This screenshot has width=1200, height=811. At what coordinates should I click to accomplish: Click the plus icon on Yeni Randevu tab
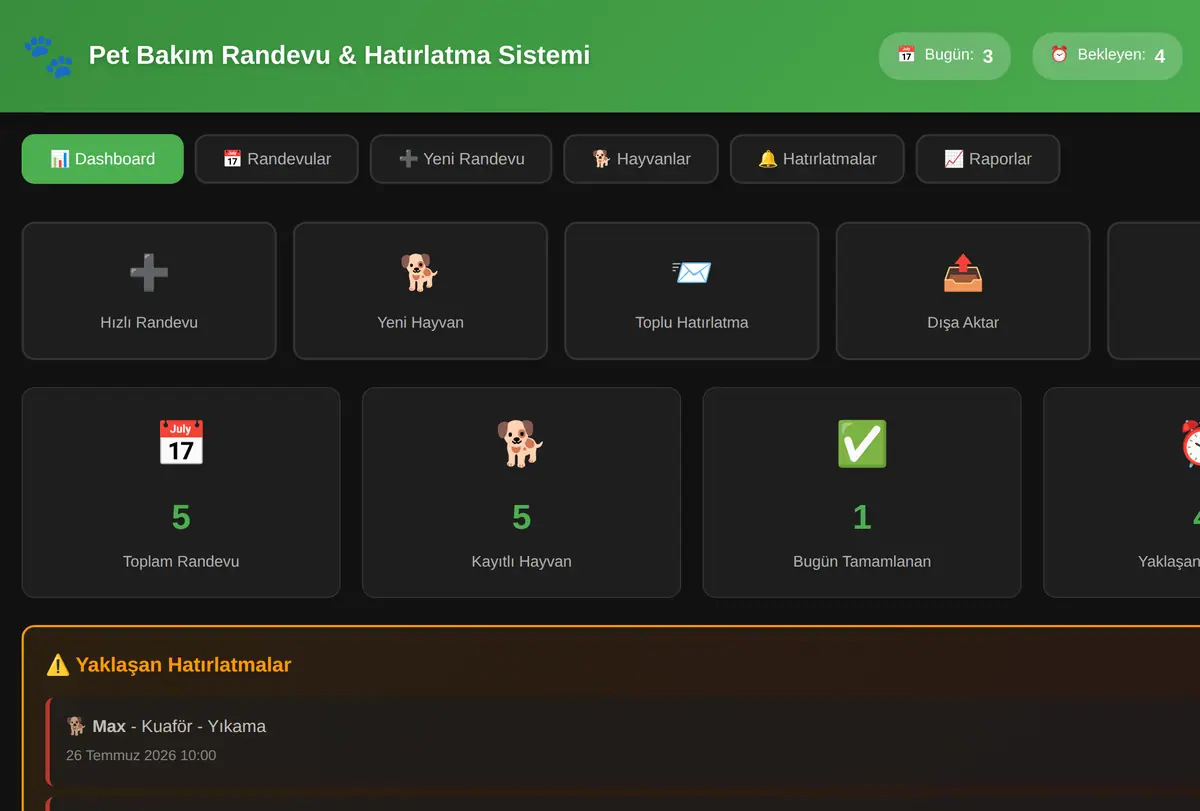pos(408,159)
